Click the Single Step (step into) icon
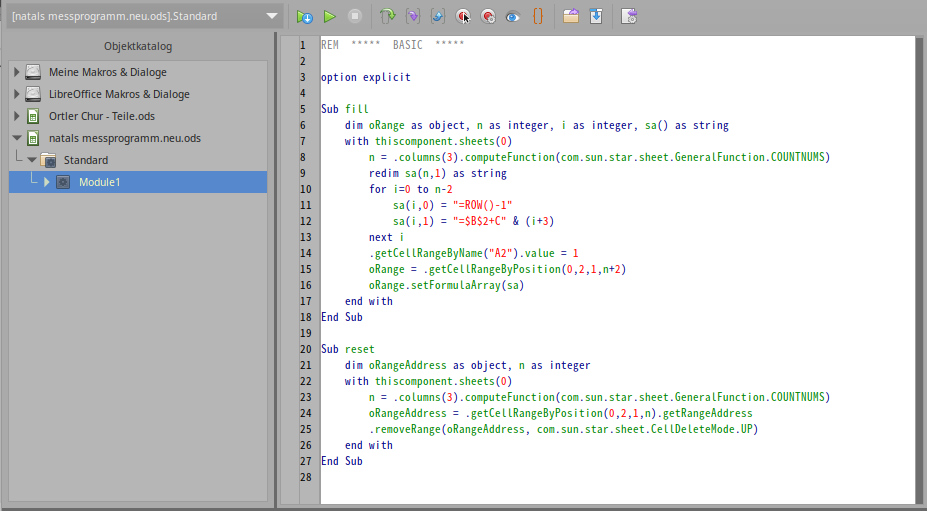Screen dimensions: 927x511 click(x=413, y=17)
